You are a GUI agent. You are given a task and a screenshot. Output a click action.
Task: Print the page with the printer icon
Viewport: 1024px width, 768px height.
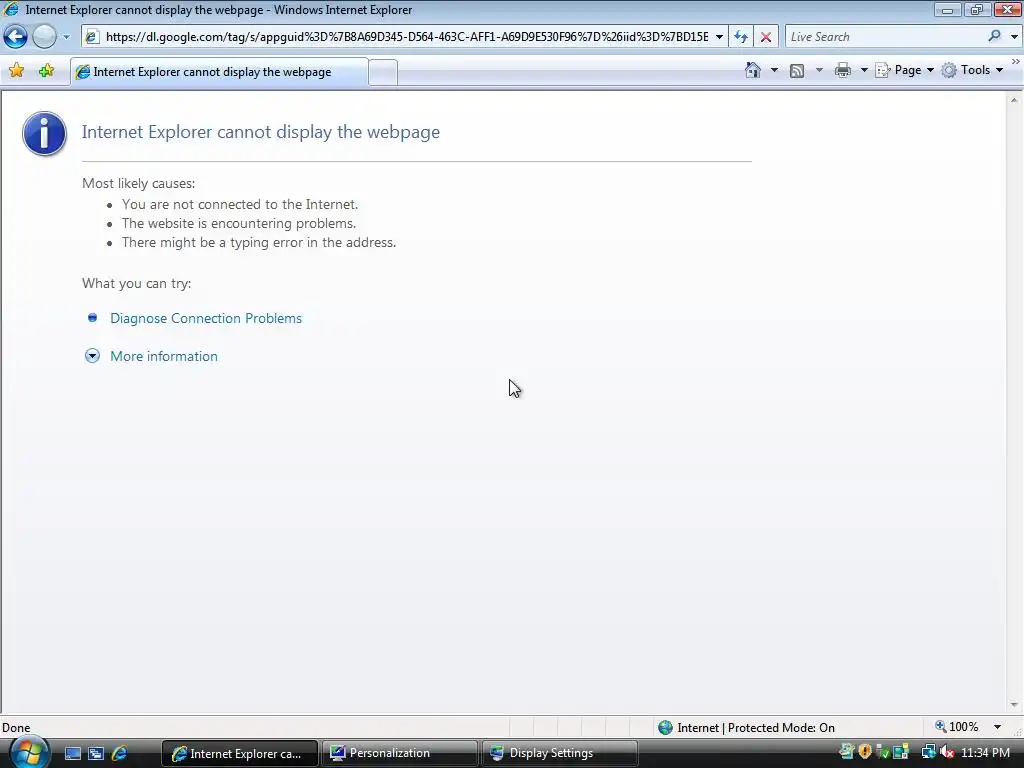click(842, 70)
